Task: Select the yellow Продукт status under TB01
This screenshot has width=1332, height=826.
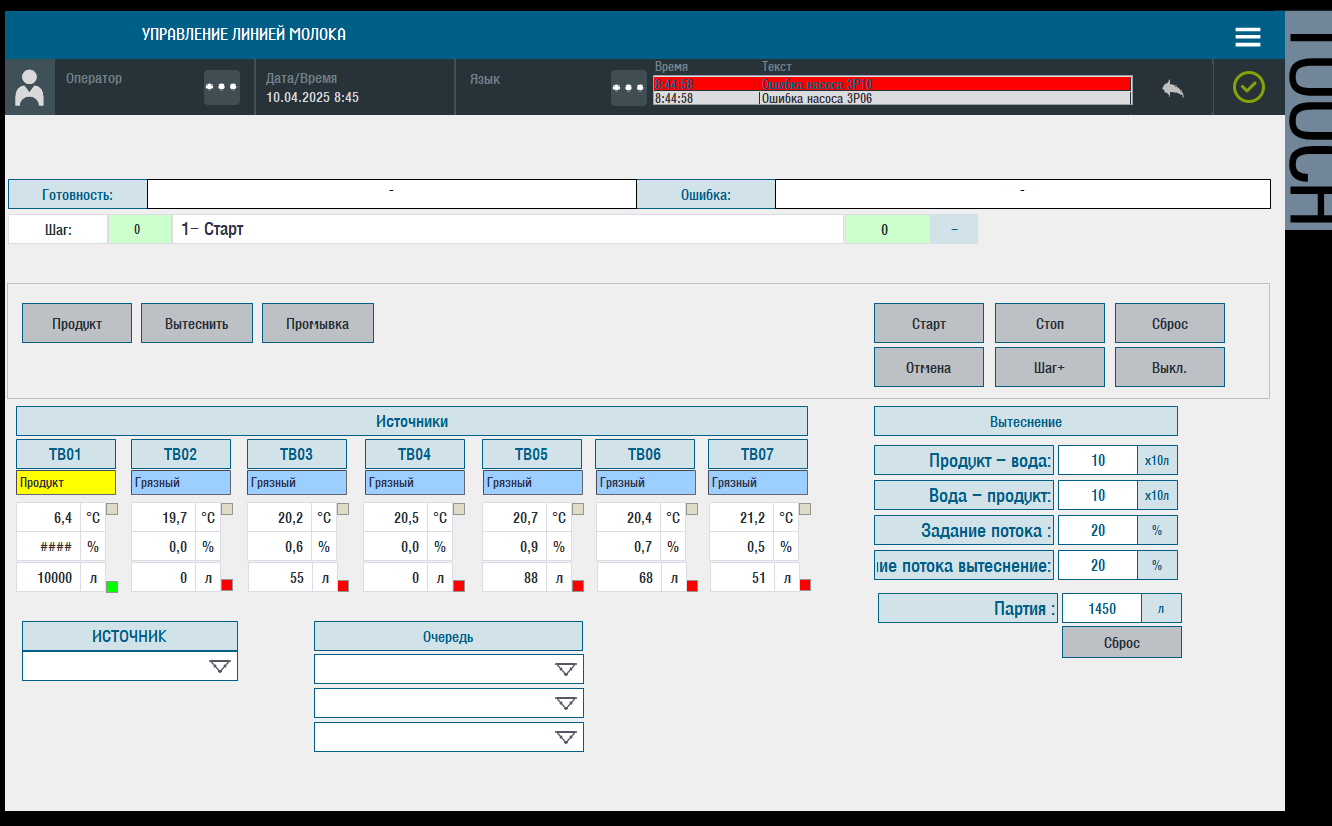Action: coord(65,482)
